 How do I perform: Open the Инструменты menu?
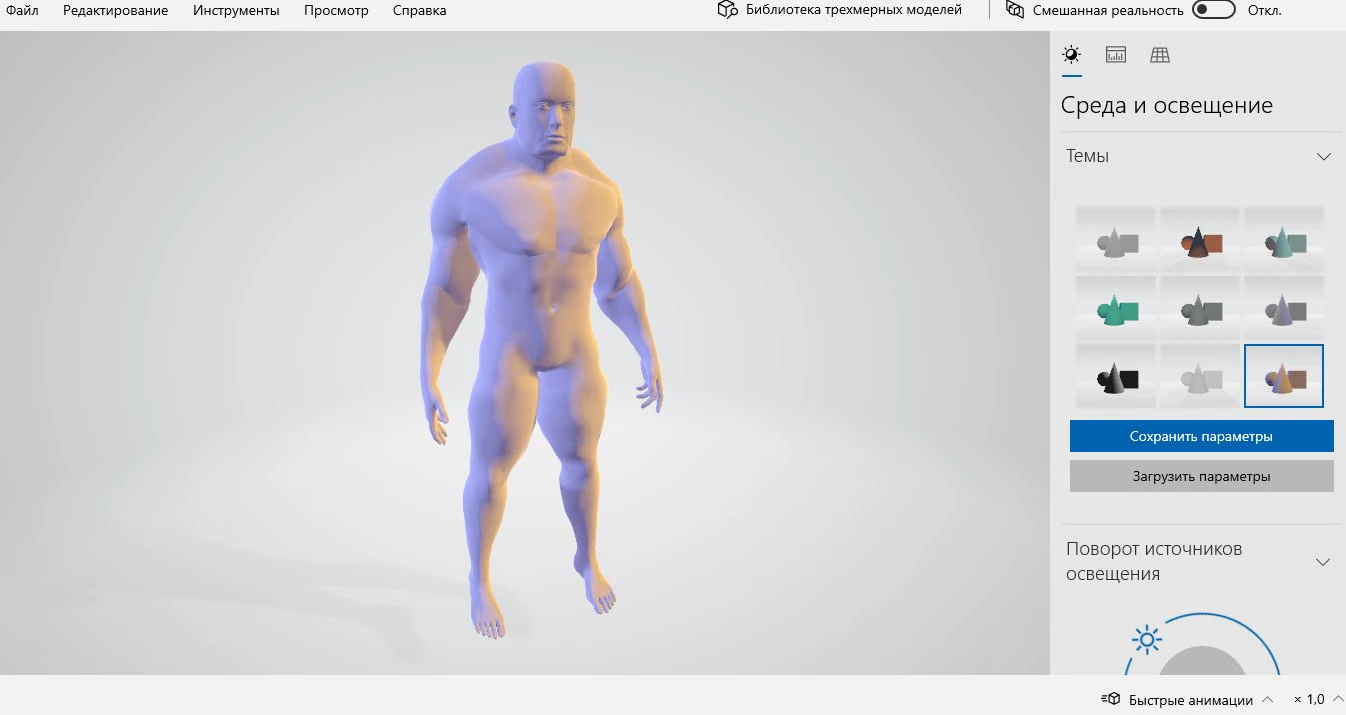tap(235, 10)
